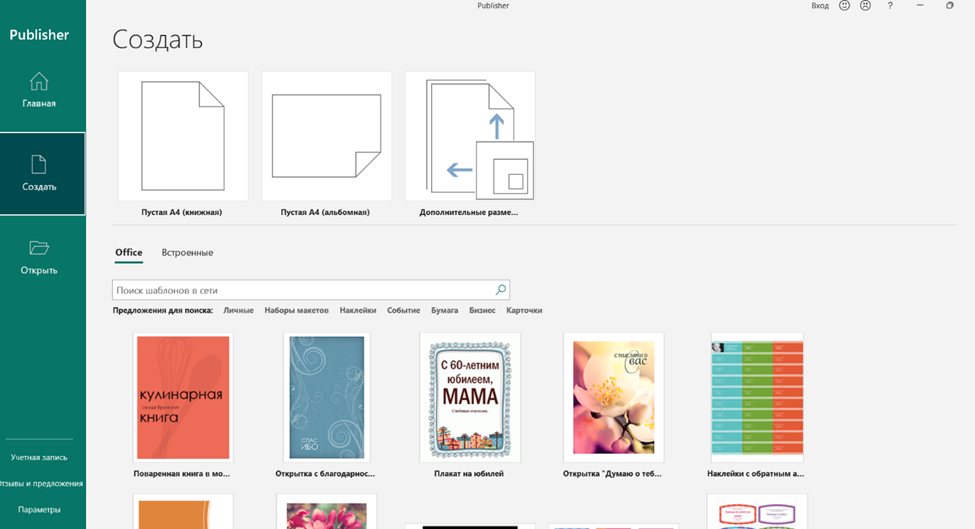Search suggestion Наборы макетов
975x529 pixels.
click(x=297, y=310)
